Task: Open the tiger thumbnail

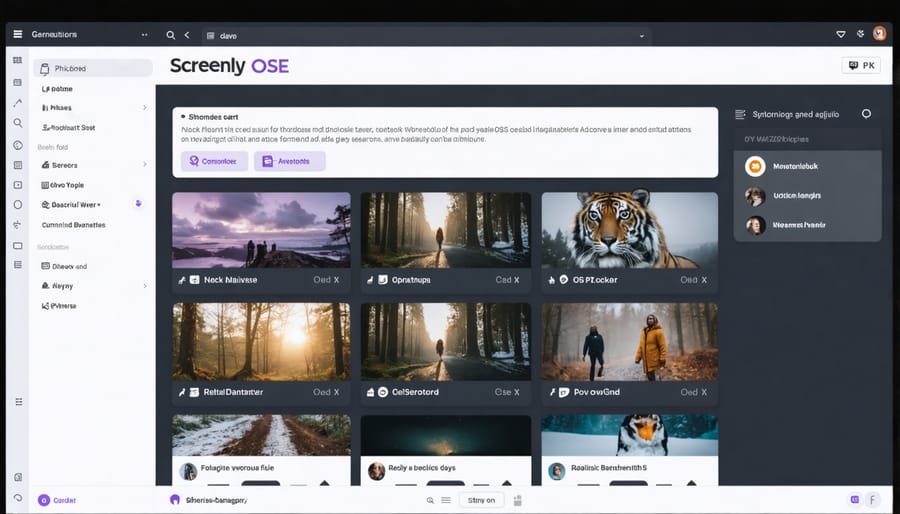Action: click(x=630, y=230)
